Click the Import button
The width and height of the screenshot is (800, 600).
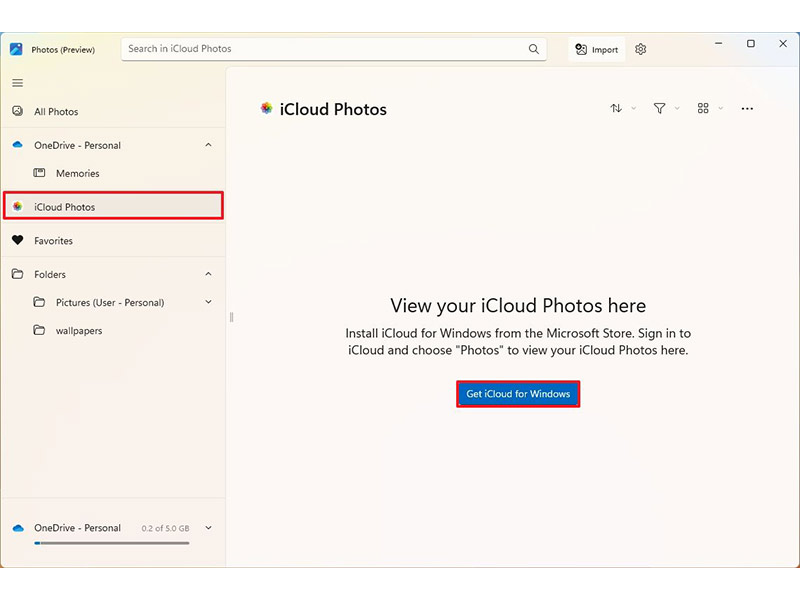pos(596,49)
